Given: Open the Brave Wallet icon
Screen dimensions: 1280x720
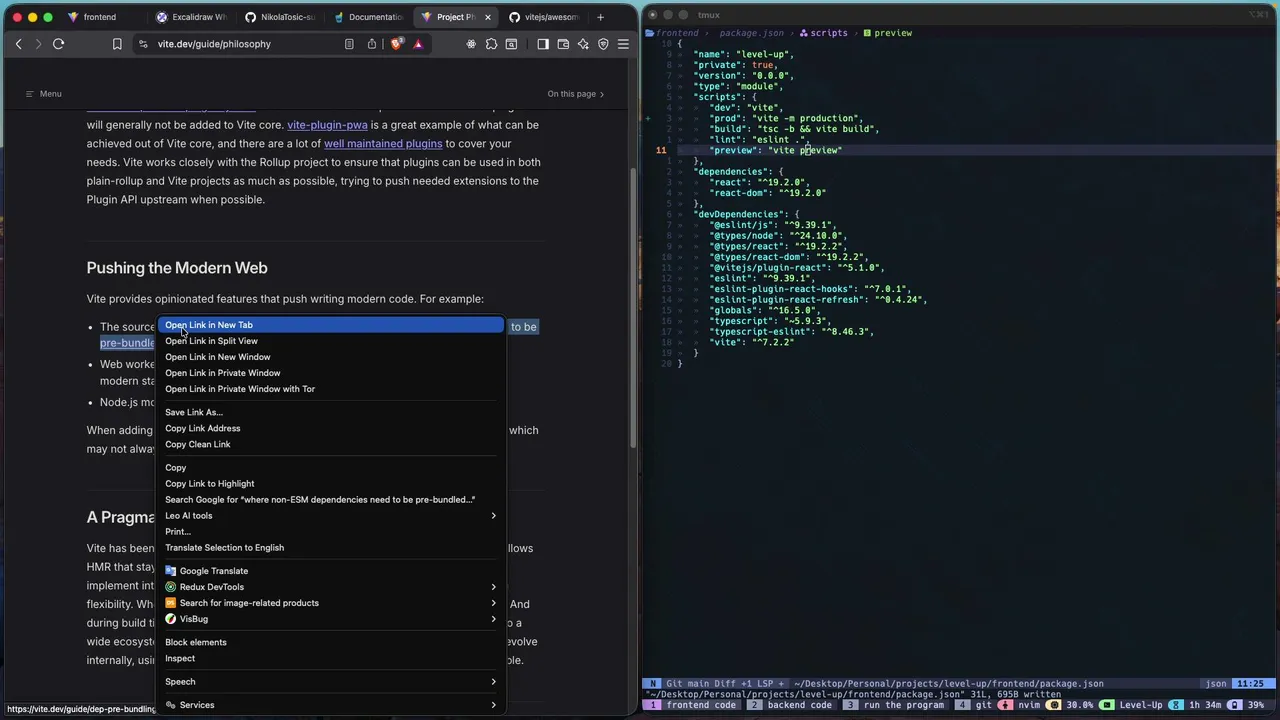Looking at the screenshot, I should pyautogui.click(x=563, y=44).
